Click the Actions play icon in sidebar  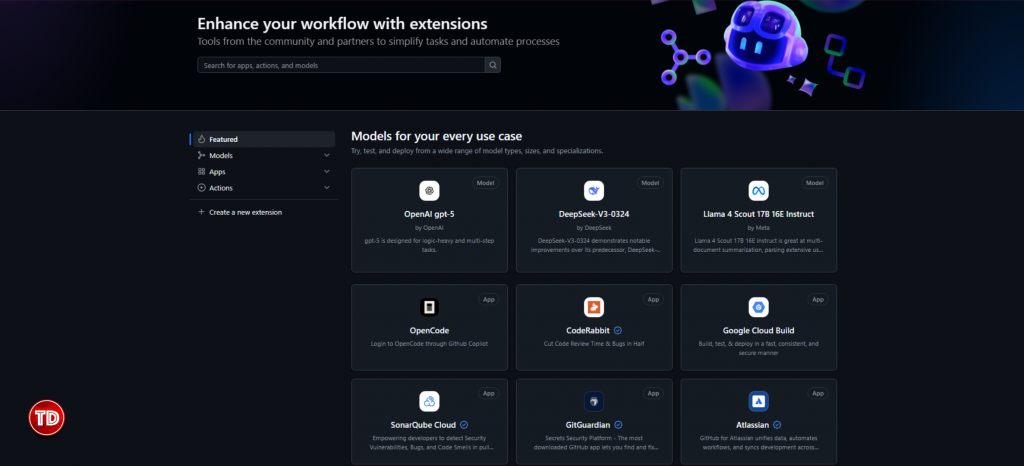point(202,188)
